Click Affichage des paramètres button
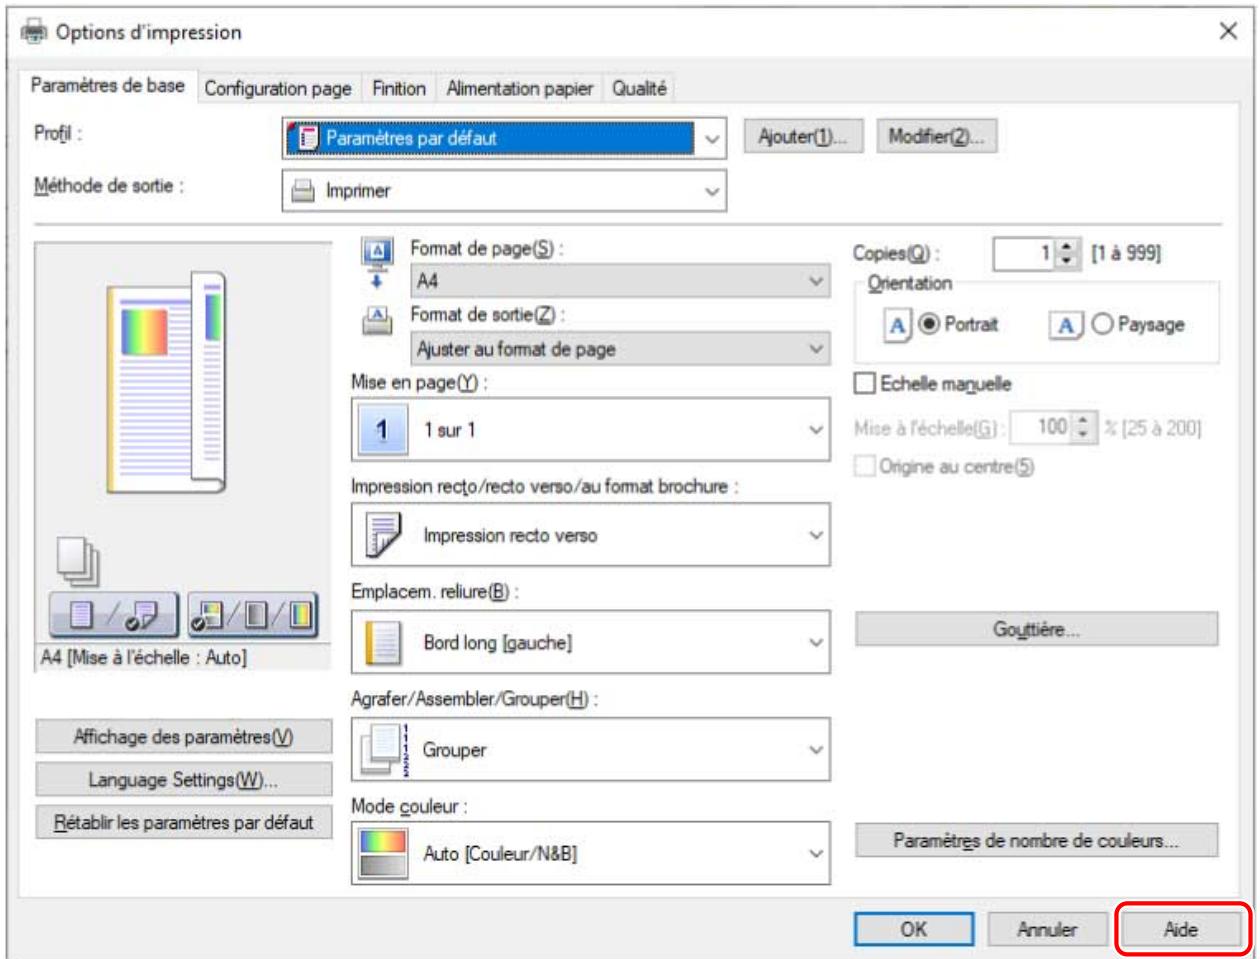This screenshot has width=1260, height=959. [184, 737]
